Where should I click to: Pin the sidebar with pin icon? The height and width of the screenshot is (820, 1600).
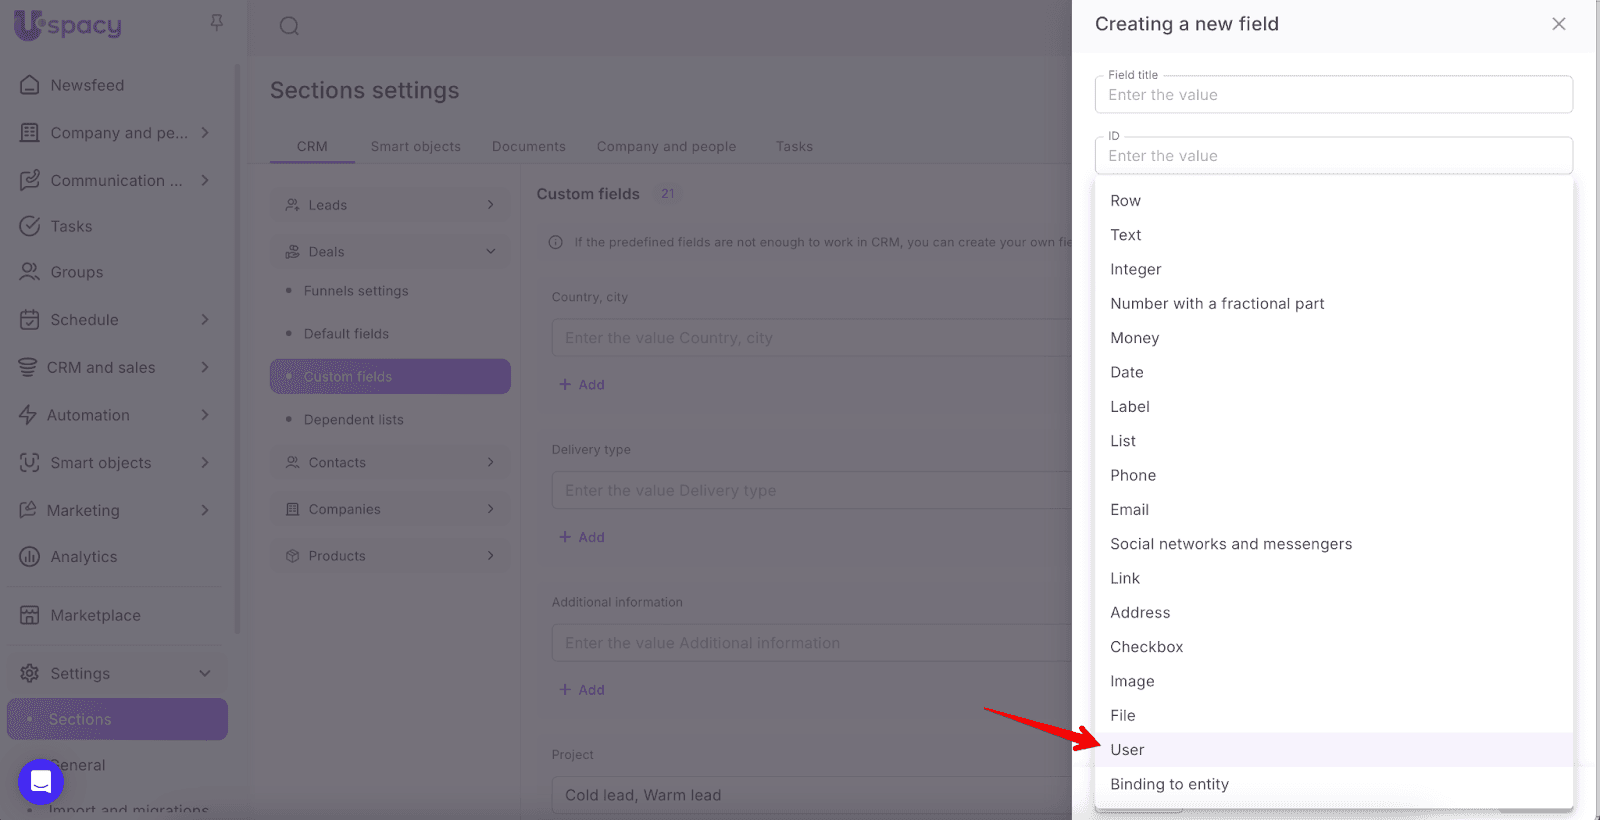tap(216, 22)
